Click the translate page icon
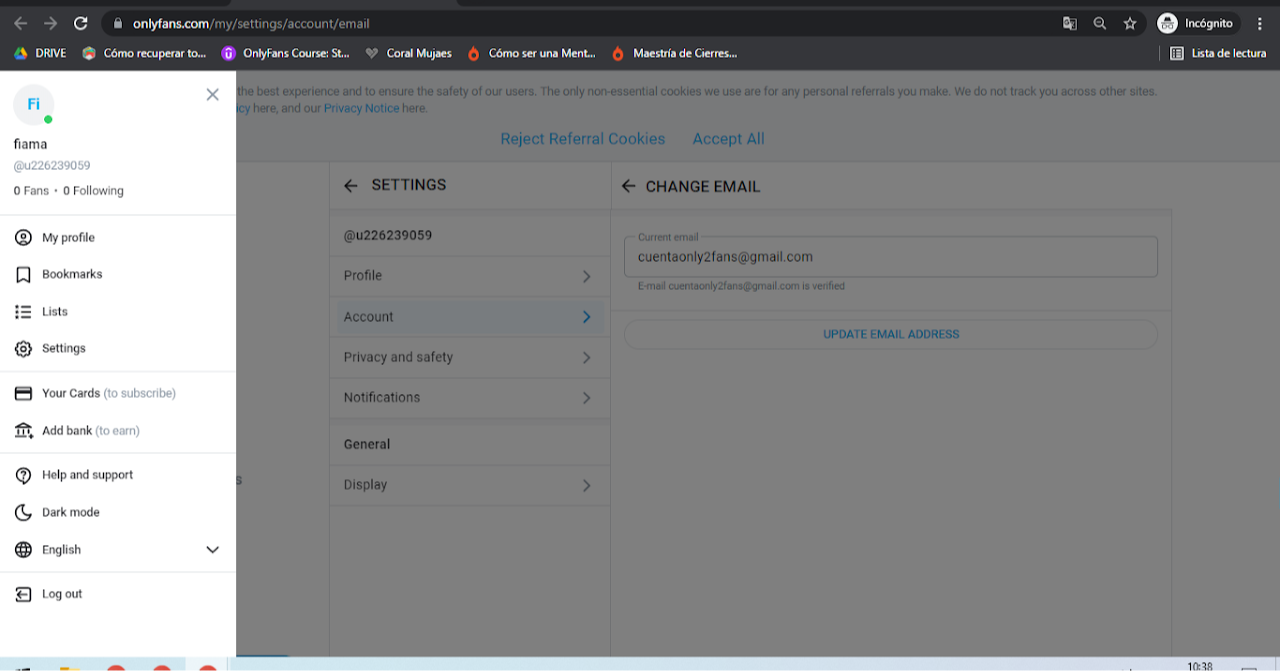 click(x=1070, y=23)
